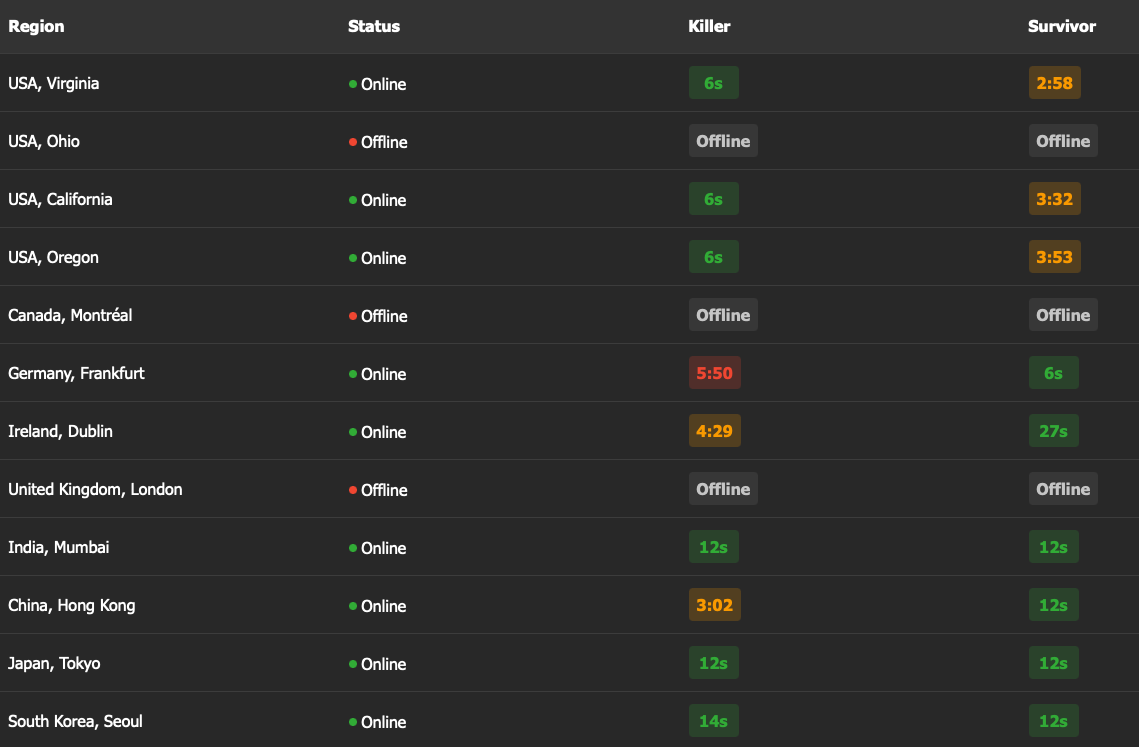Select the USA, Ohio region name
Viewport: 1139px width, 747px height.
pyautogui.click(x=44, y=141)
